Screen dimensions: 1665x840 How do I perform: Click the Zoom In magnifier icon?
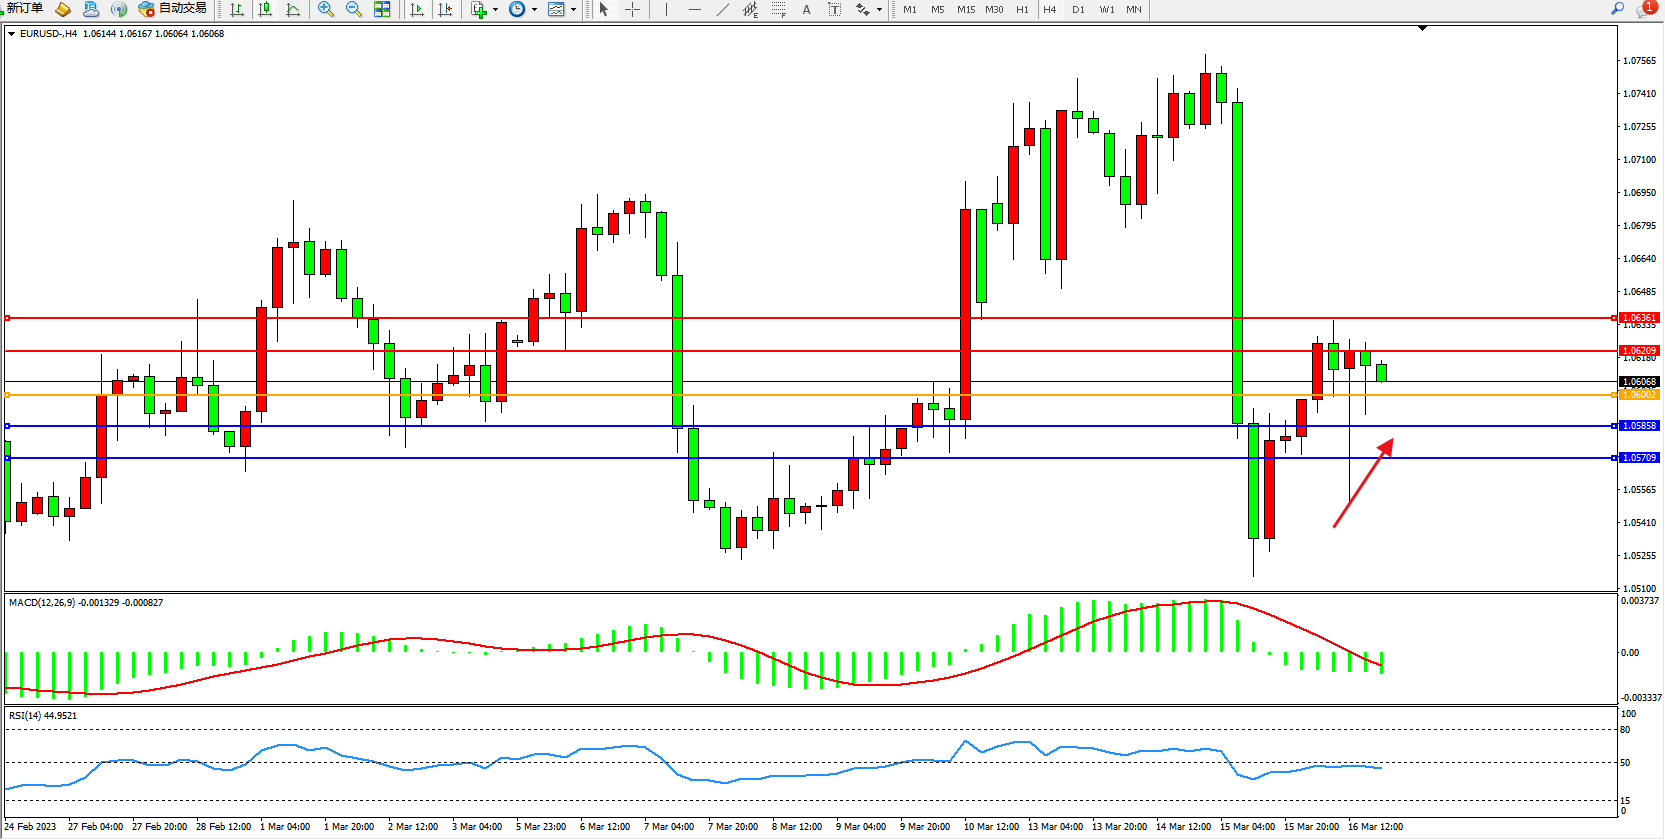(325, 9)
